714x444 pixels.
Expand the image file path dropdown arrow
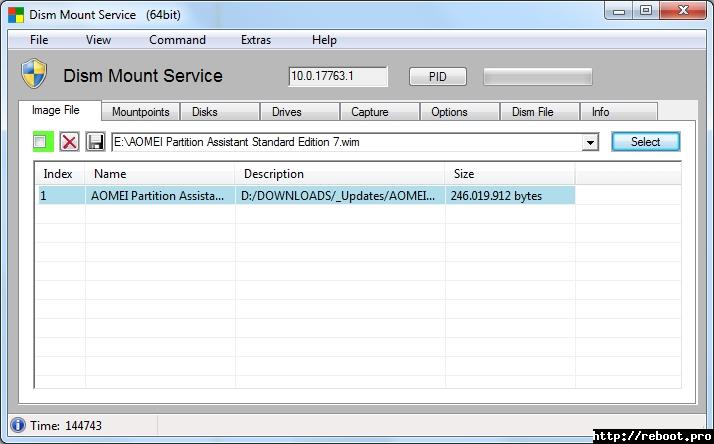tap(590, 142)
